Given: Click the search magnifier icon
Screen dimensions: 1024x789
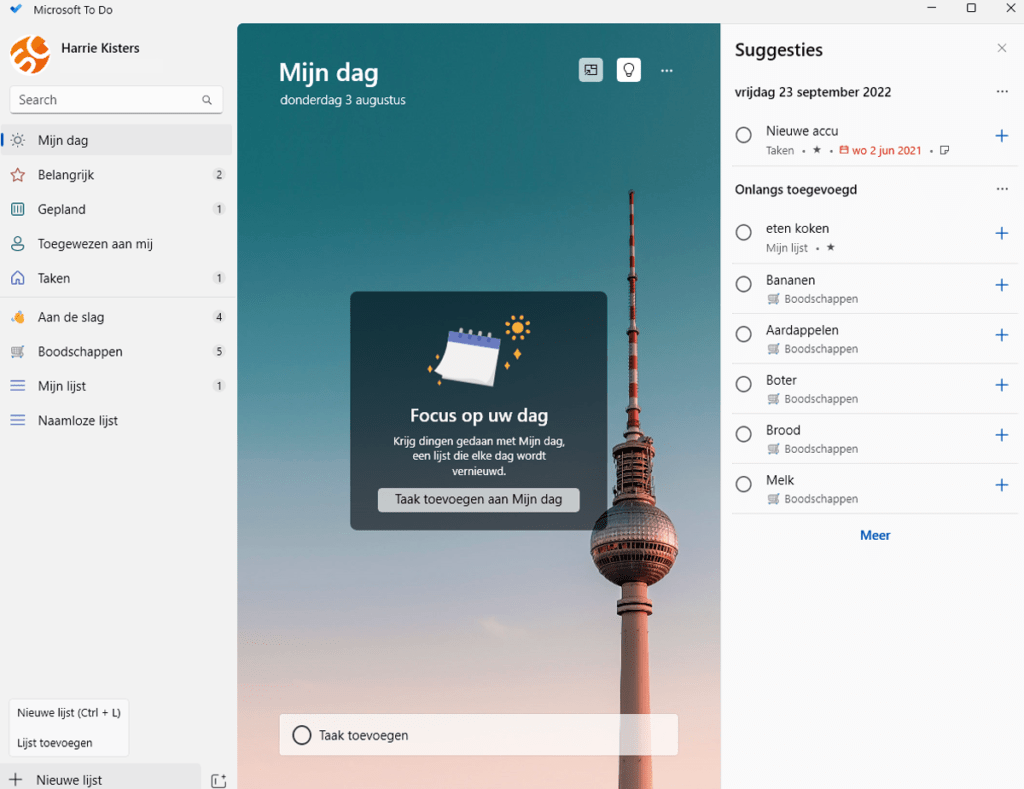Looking at the screenshot, I should (x=207, y=100).
